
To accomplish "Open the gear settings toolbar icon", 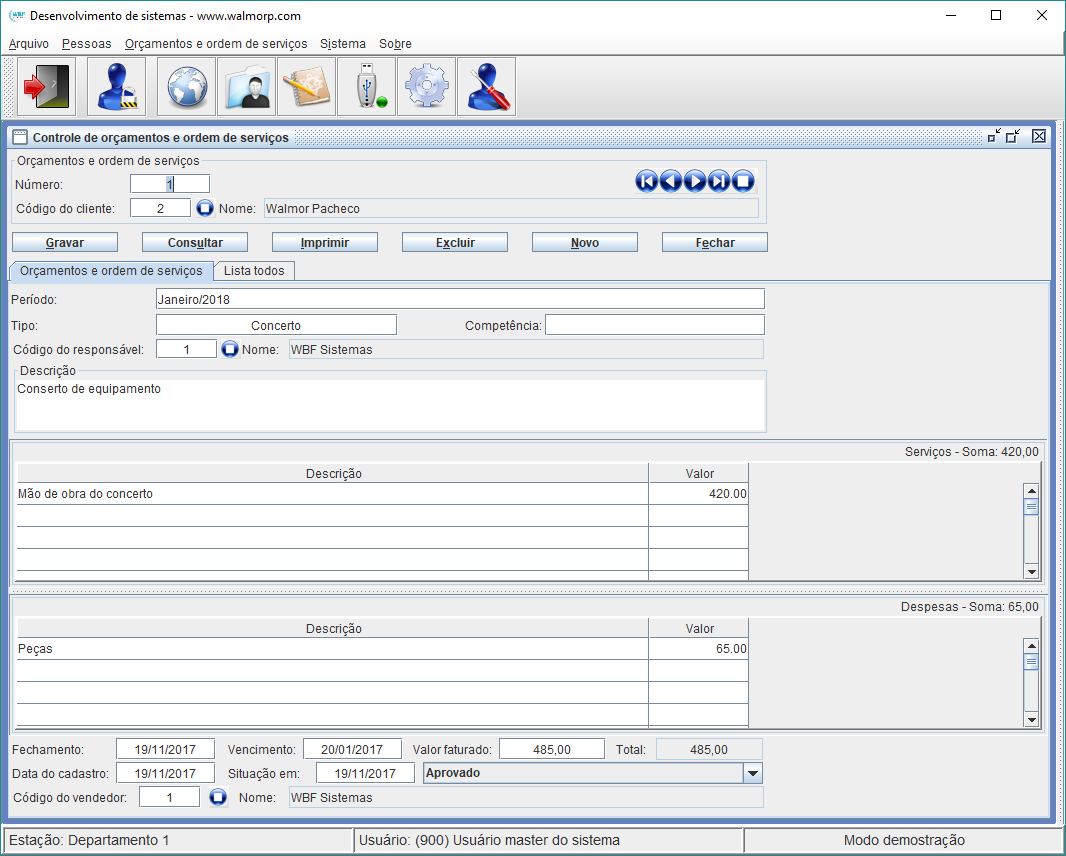I will [426, 87].
